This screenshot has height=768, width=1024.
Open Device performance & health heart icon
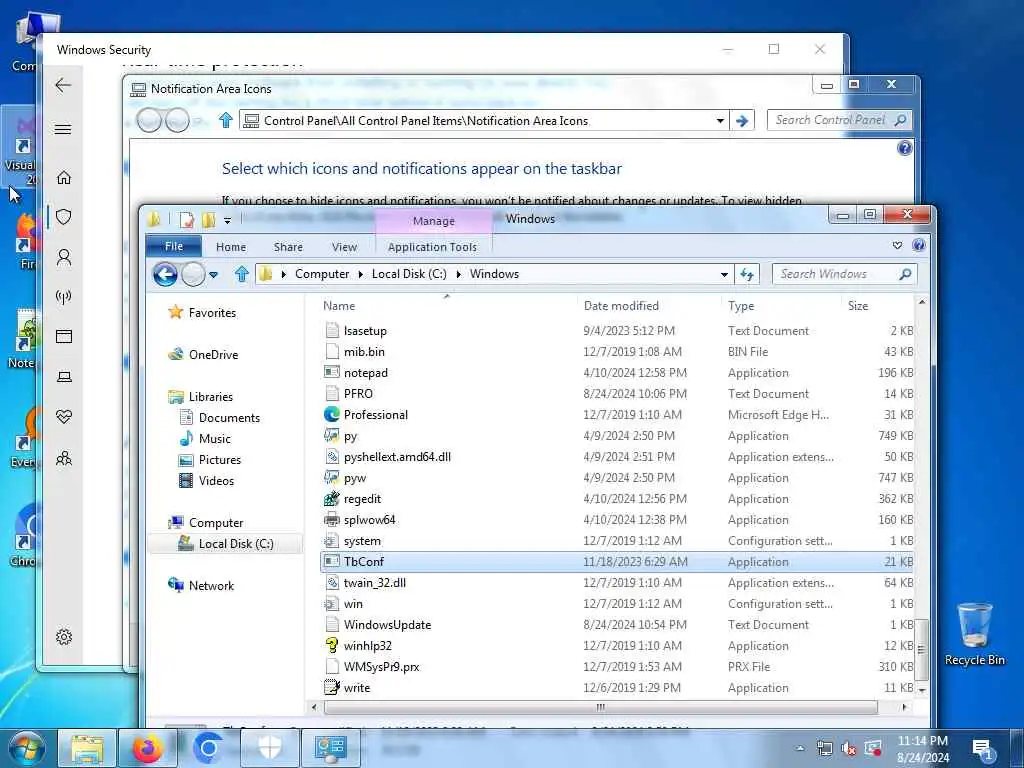(x=64, y=417)
